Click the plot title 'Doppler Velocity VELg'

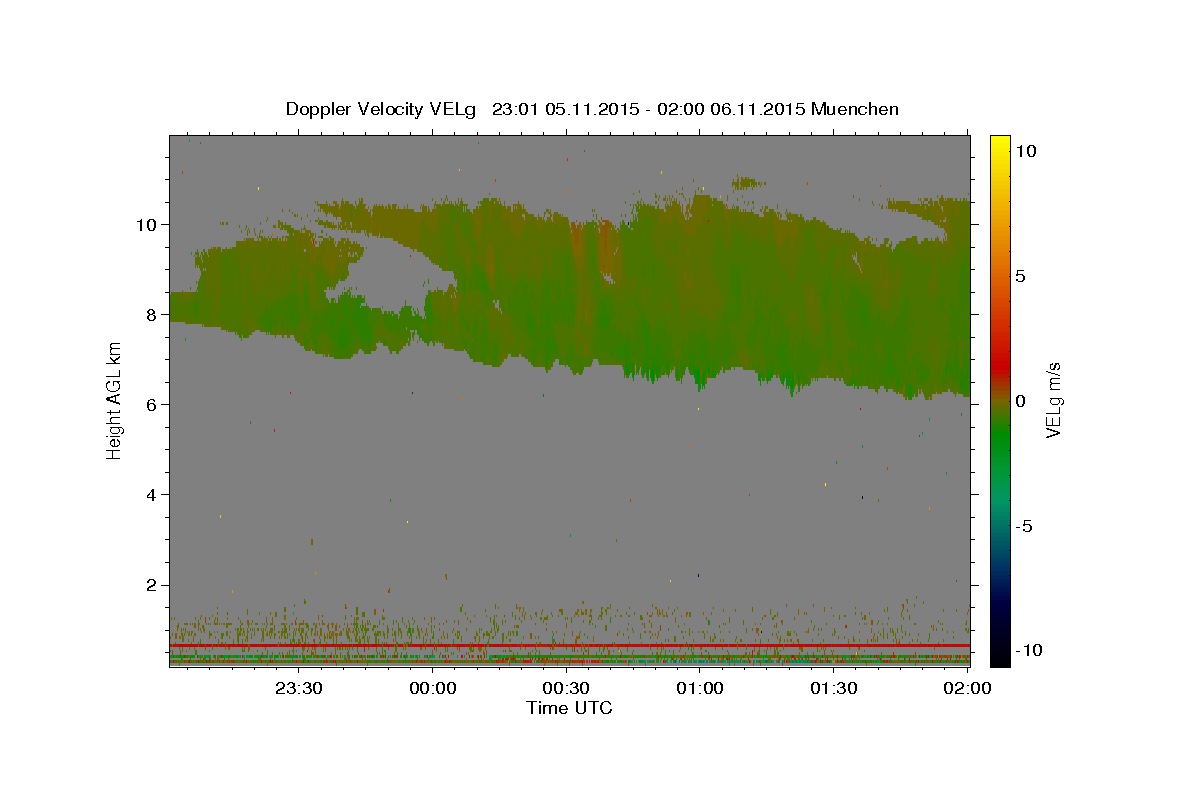pyautogui.click(x=383, y=109)
